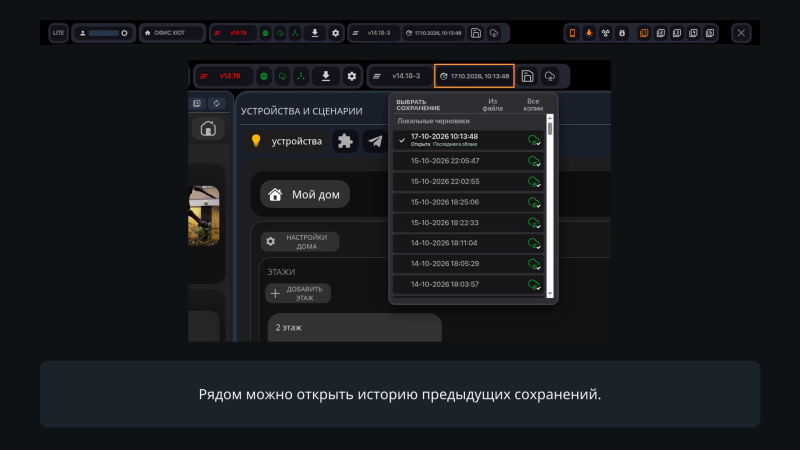Click the room photo thumbnail
Screen dimensions: 800x450
(204, 215)
